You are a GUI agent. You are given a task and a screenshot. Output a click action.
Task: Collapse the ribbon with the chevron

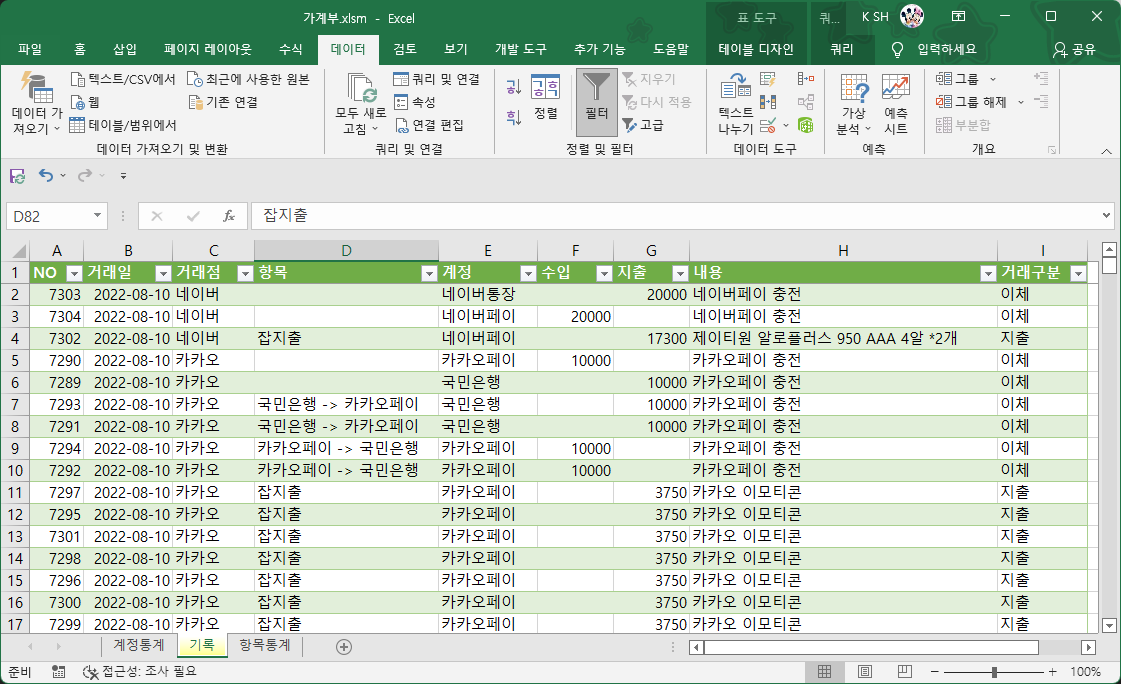click(1106, 151)
